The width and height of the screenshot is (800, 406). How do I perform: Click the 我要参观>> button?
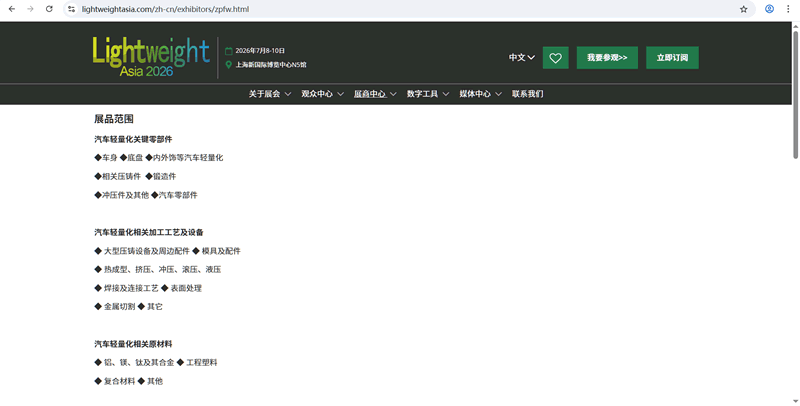click(607, 58)
